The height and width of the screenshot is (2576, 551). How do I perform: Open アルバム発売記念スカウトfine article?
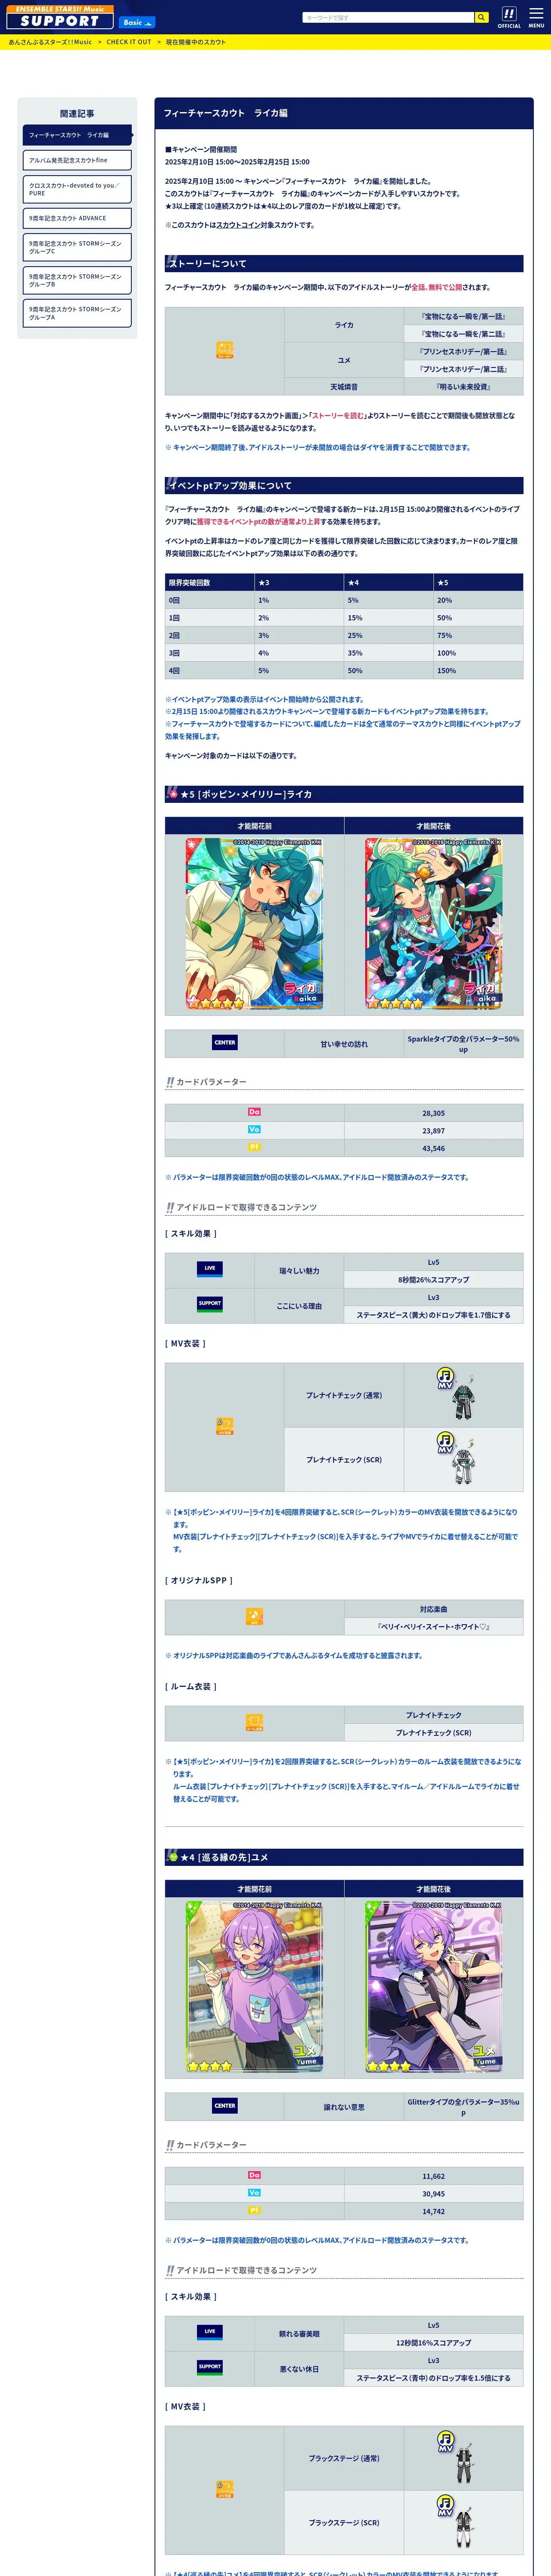[77, 160]
